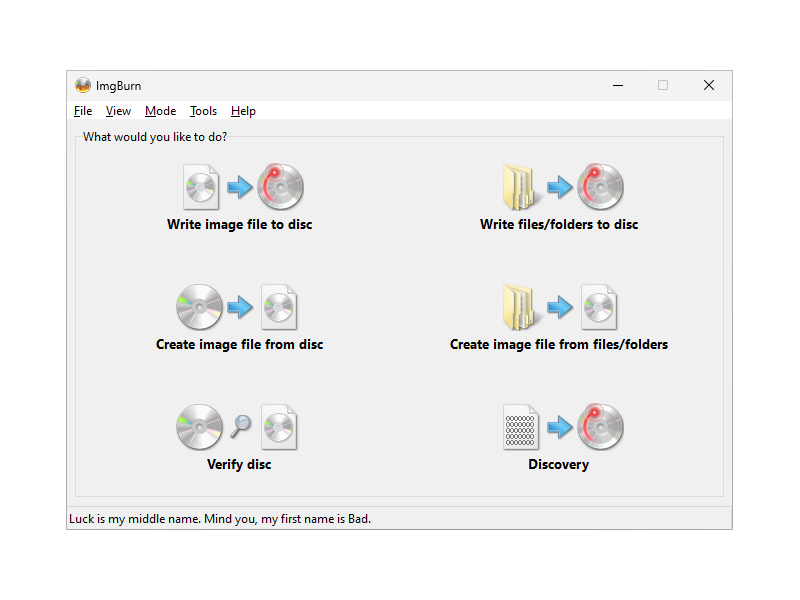Expand the Mode menu

160,111
